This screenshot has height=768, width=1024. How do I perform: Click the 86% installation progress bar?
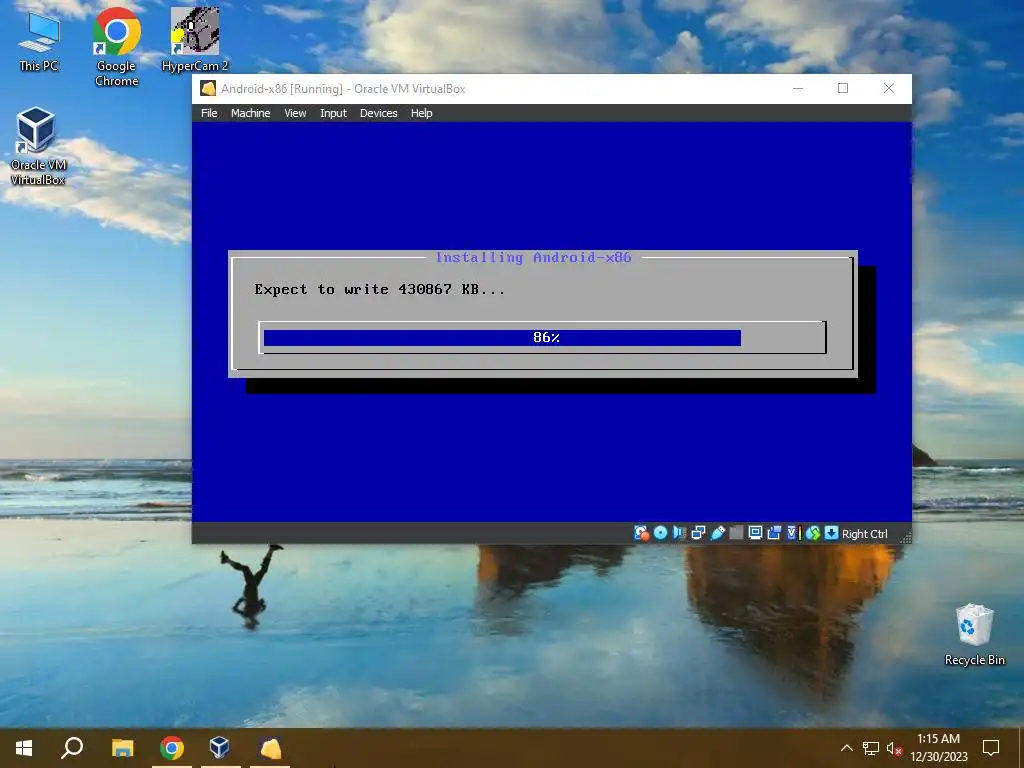542,338
